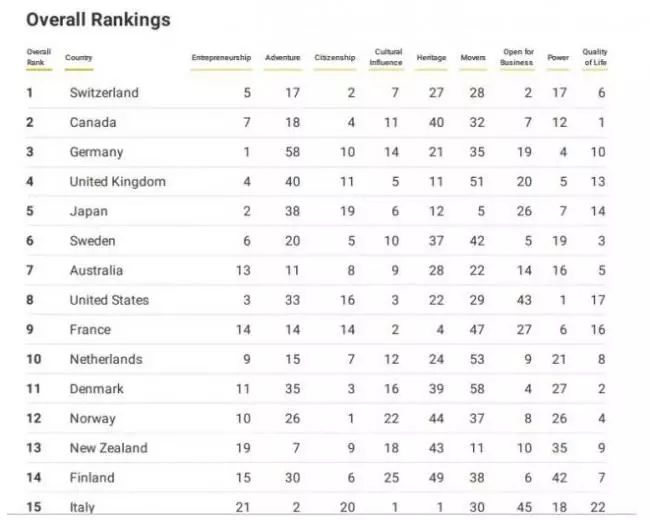Click the Country column header
Image resolution: width=650 pixels, height=520 pixels.
point(79,58)
